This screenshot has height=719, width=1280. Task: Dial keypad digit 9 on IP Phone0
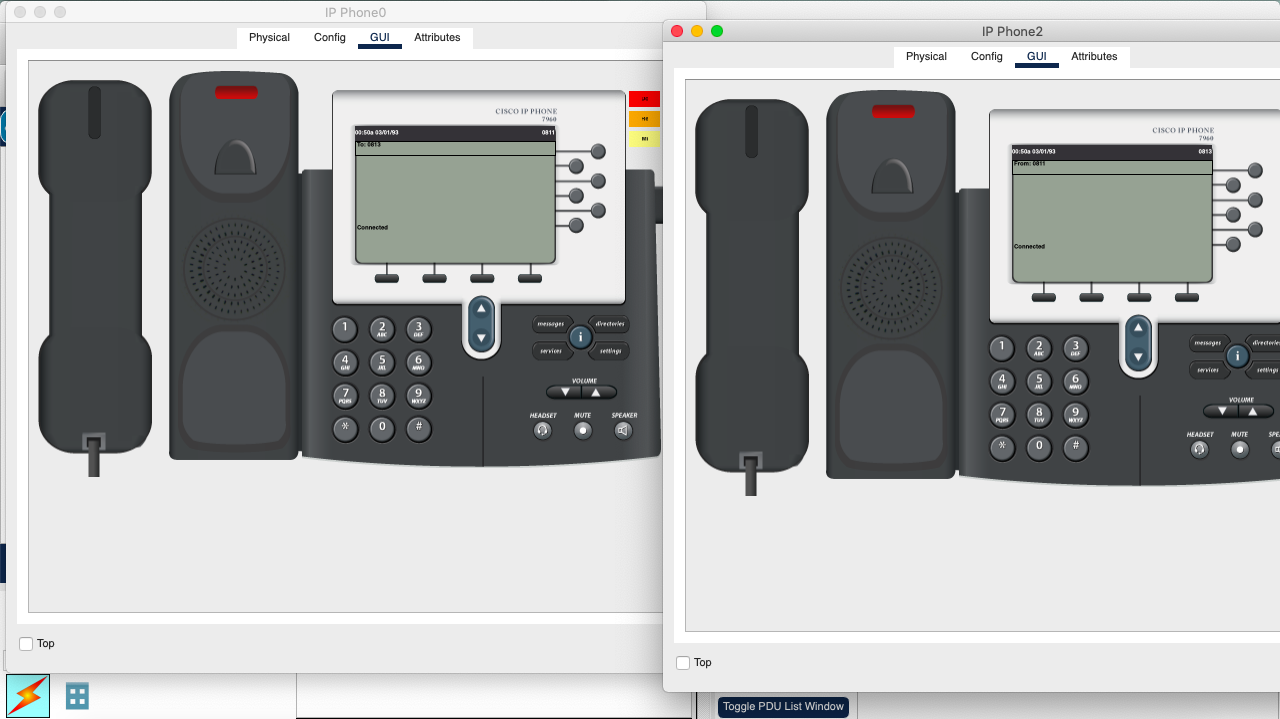418,395
